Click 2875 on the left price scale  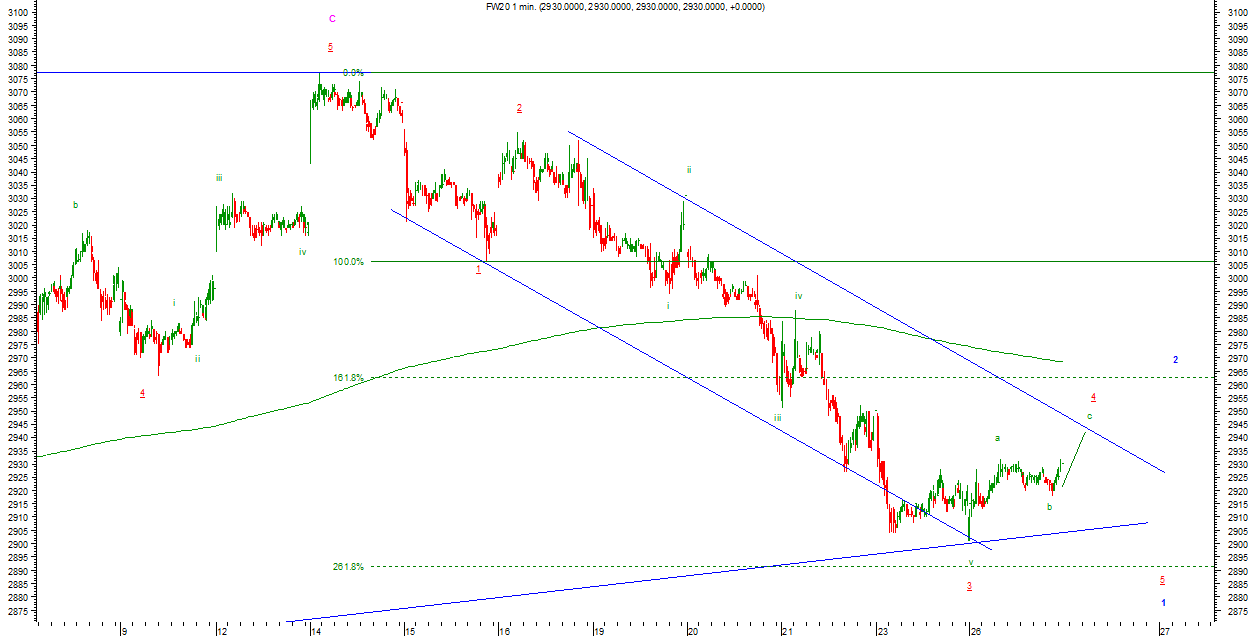tap(16, 610)
